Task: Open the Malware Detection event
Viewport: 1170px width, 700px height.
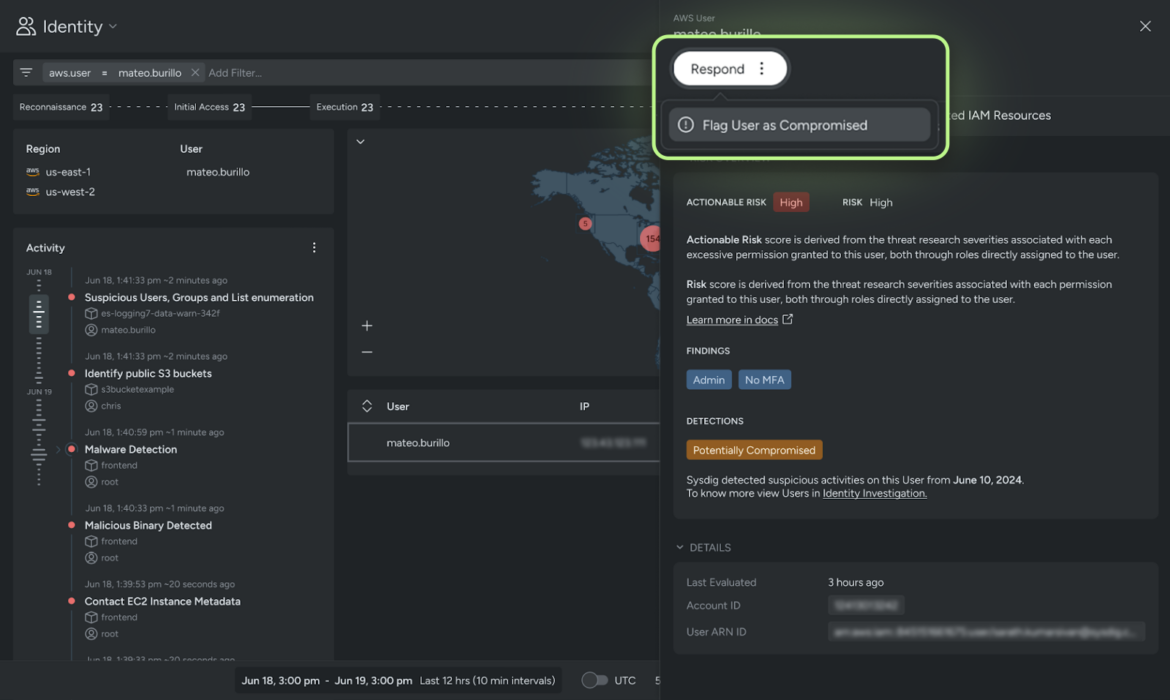Action: coord(131,449)
